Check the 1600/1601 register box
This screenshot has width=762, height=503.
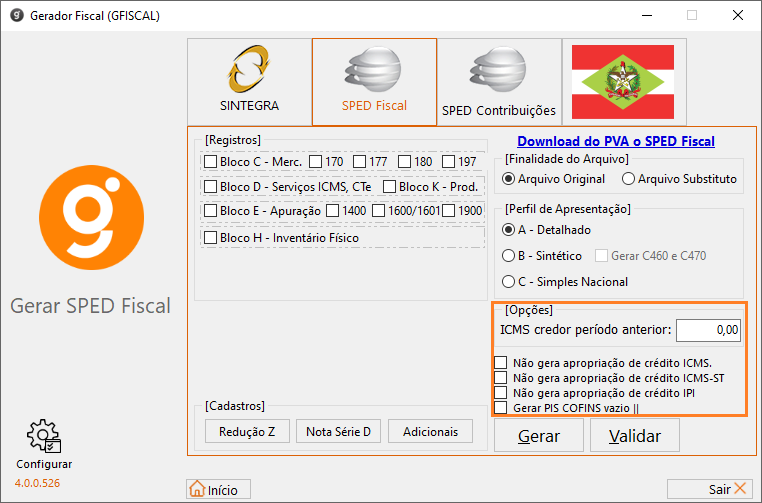tap(379, 210)
